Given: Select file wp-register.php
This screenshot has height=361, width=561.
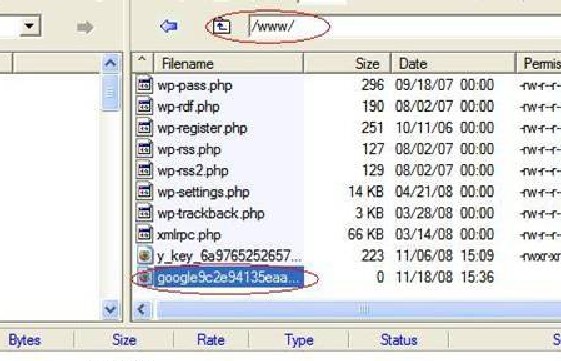Looking at the screenshot, I should [203, 128].
